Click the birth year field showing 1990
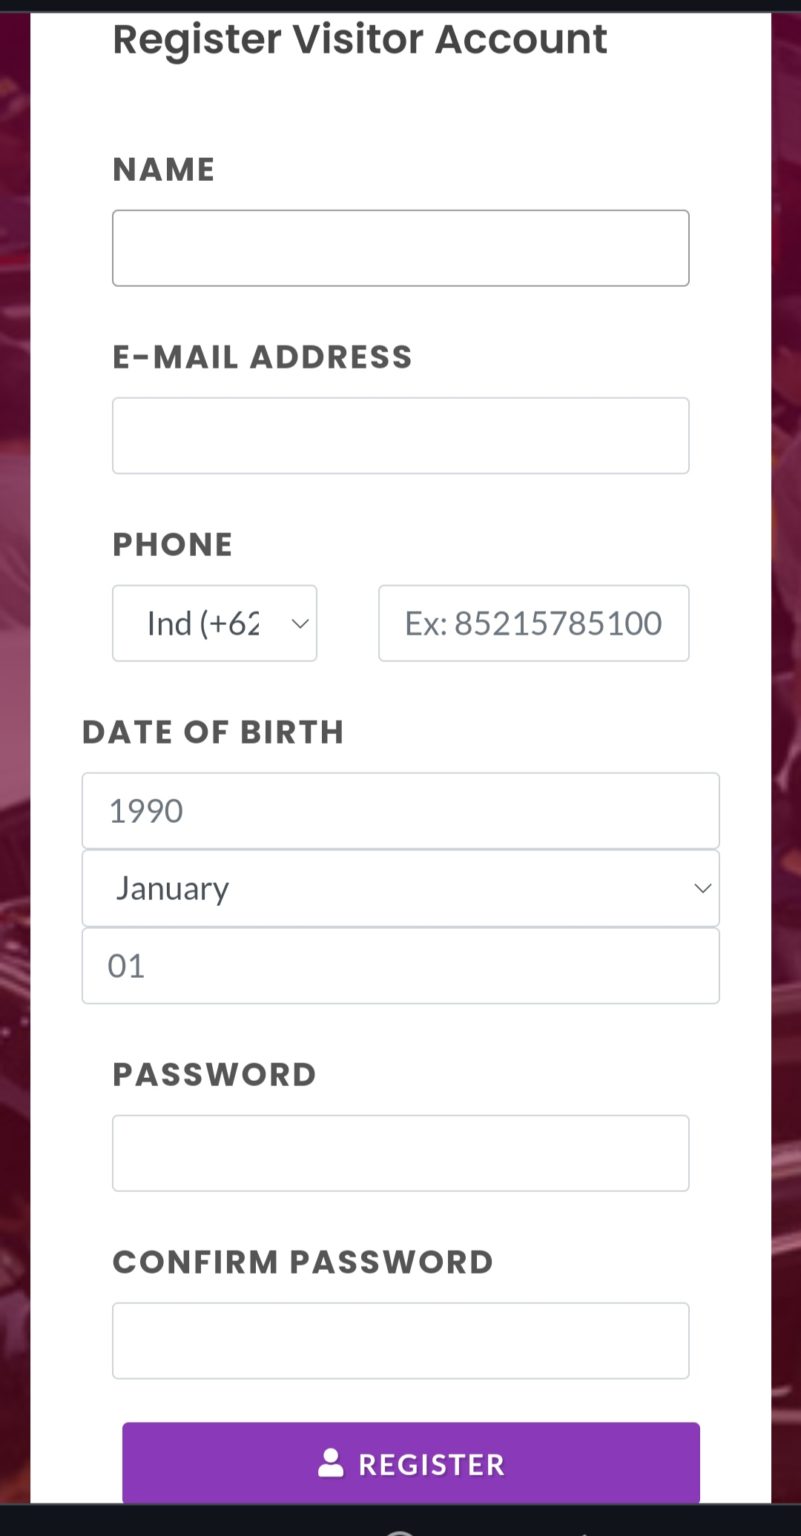The height and width of the screenshot is (1536, 801). coord(400,811)
